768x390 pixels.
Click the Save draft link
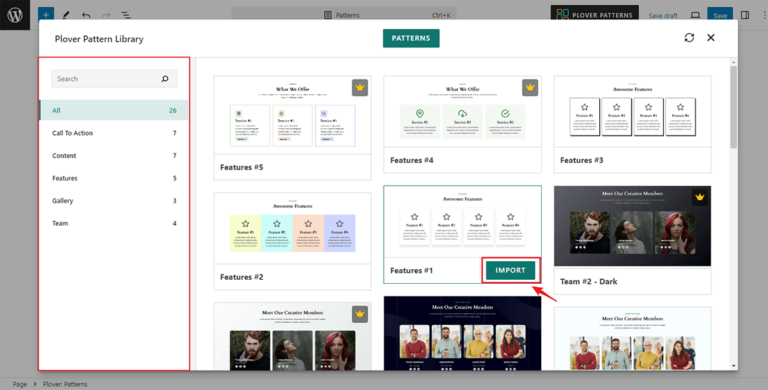[x=663, y=16]
